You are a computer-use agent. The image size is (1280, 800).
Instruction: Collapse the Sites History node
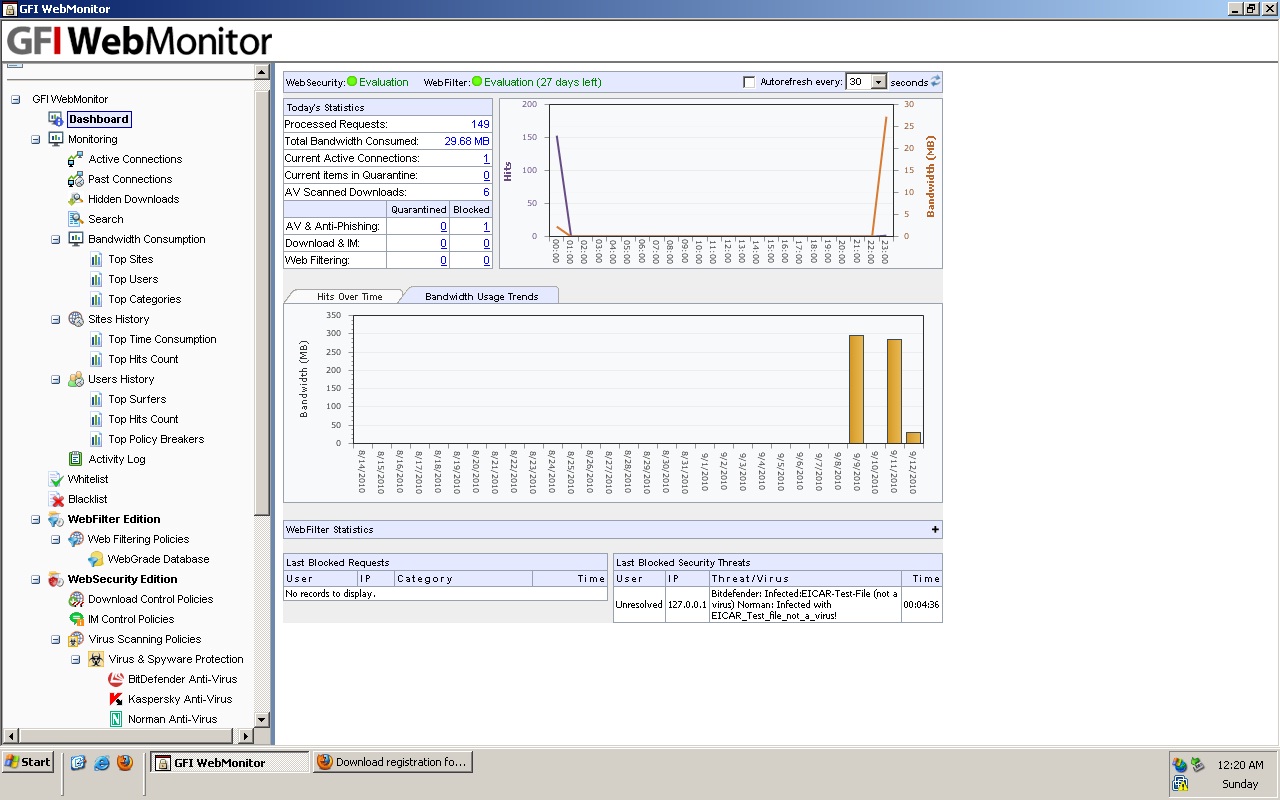56,319
